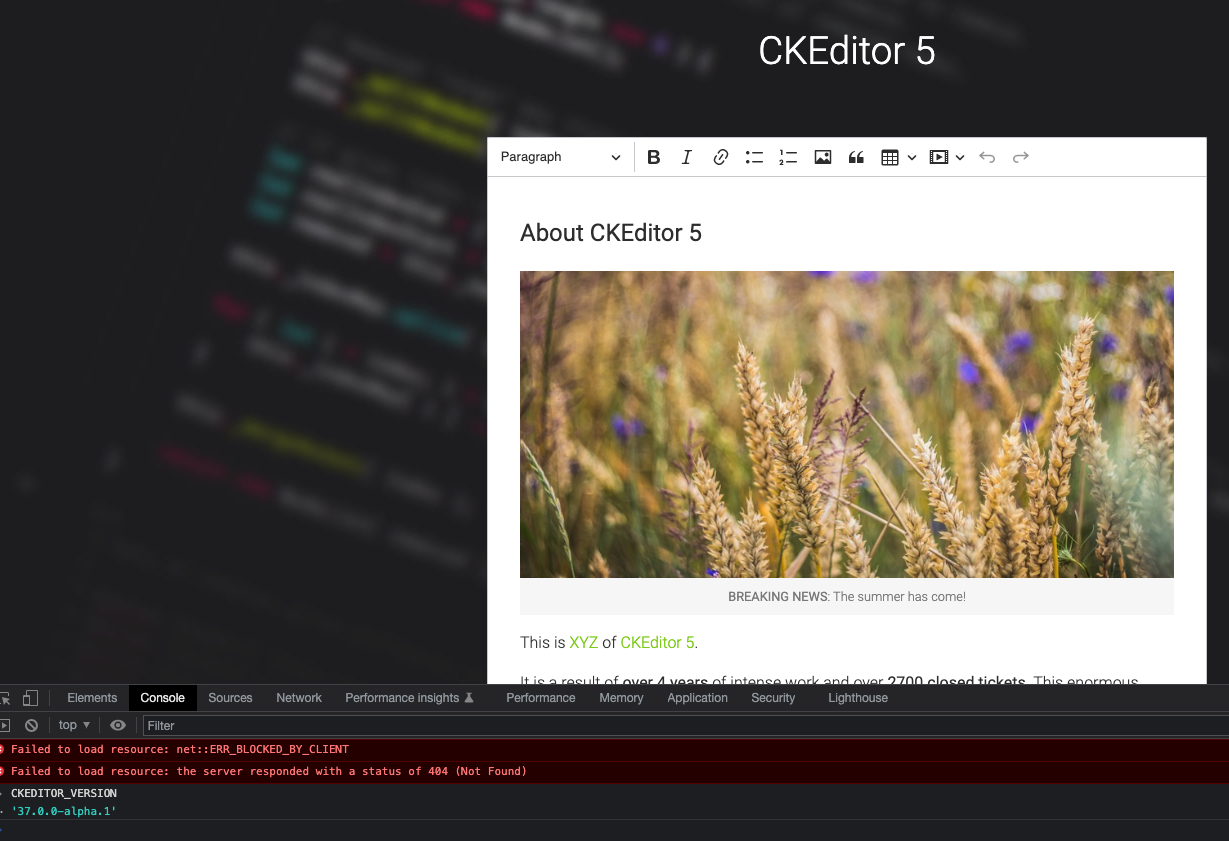Insert an image via the toolbar

tap(822, 157)
